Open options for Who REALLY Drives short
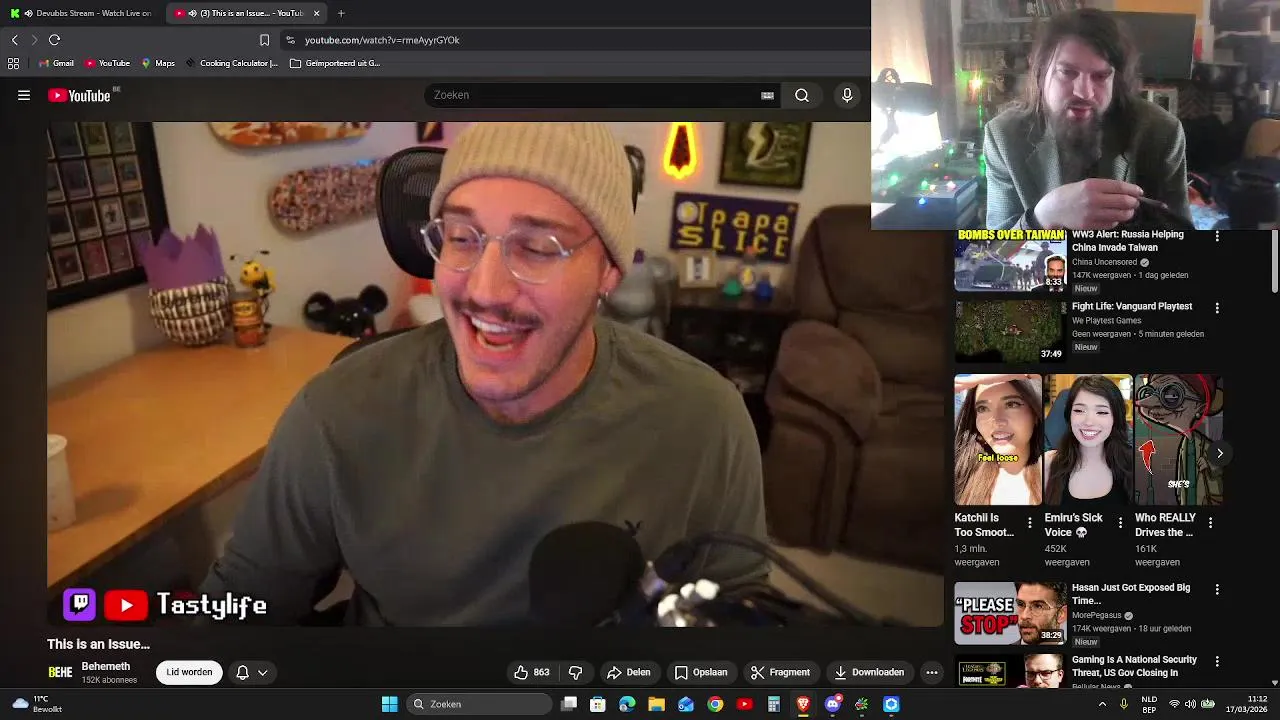 (1211, 522)
